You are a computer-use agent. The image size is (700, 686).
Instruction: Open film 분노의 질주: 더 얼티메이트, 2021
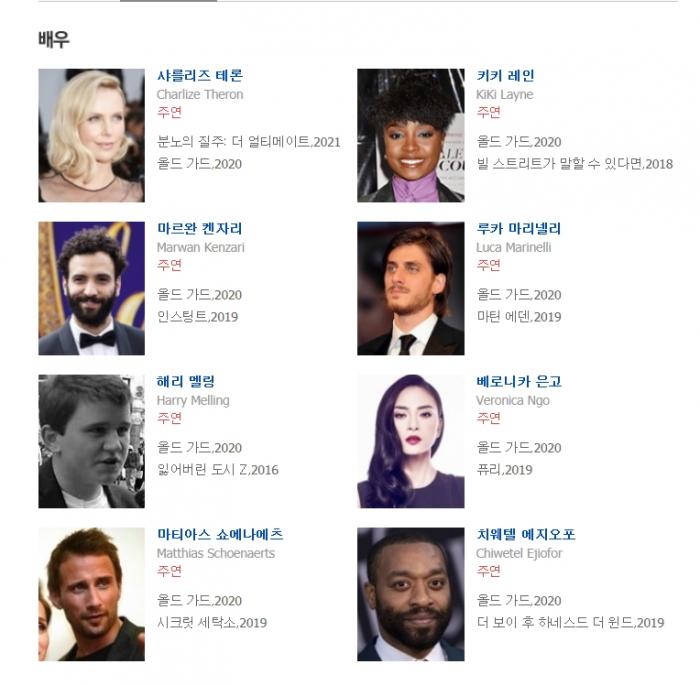pos(249,142)
